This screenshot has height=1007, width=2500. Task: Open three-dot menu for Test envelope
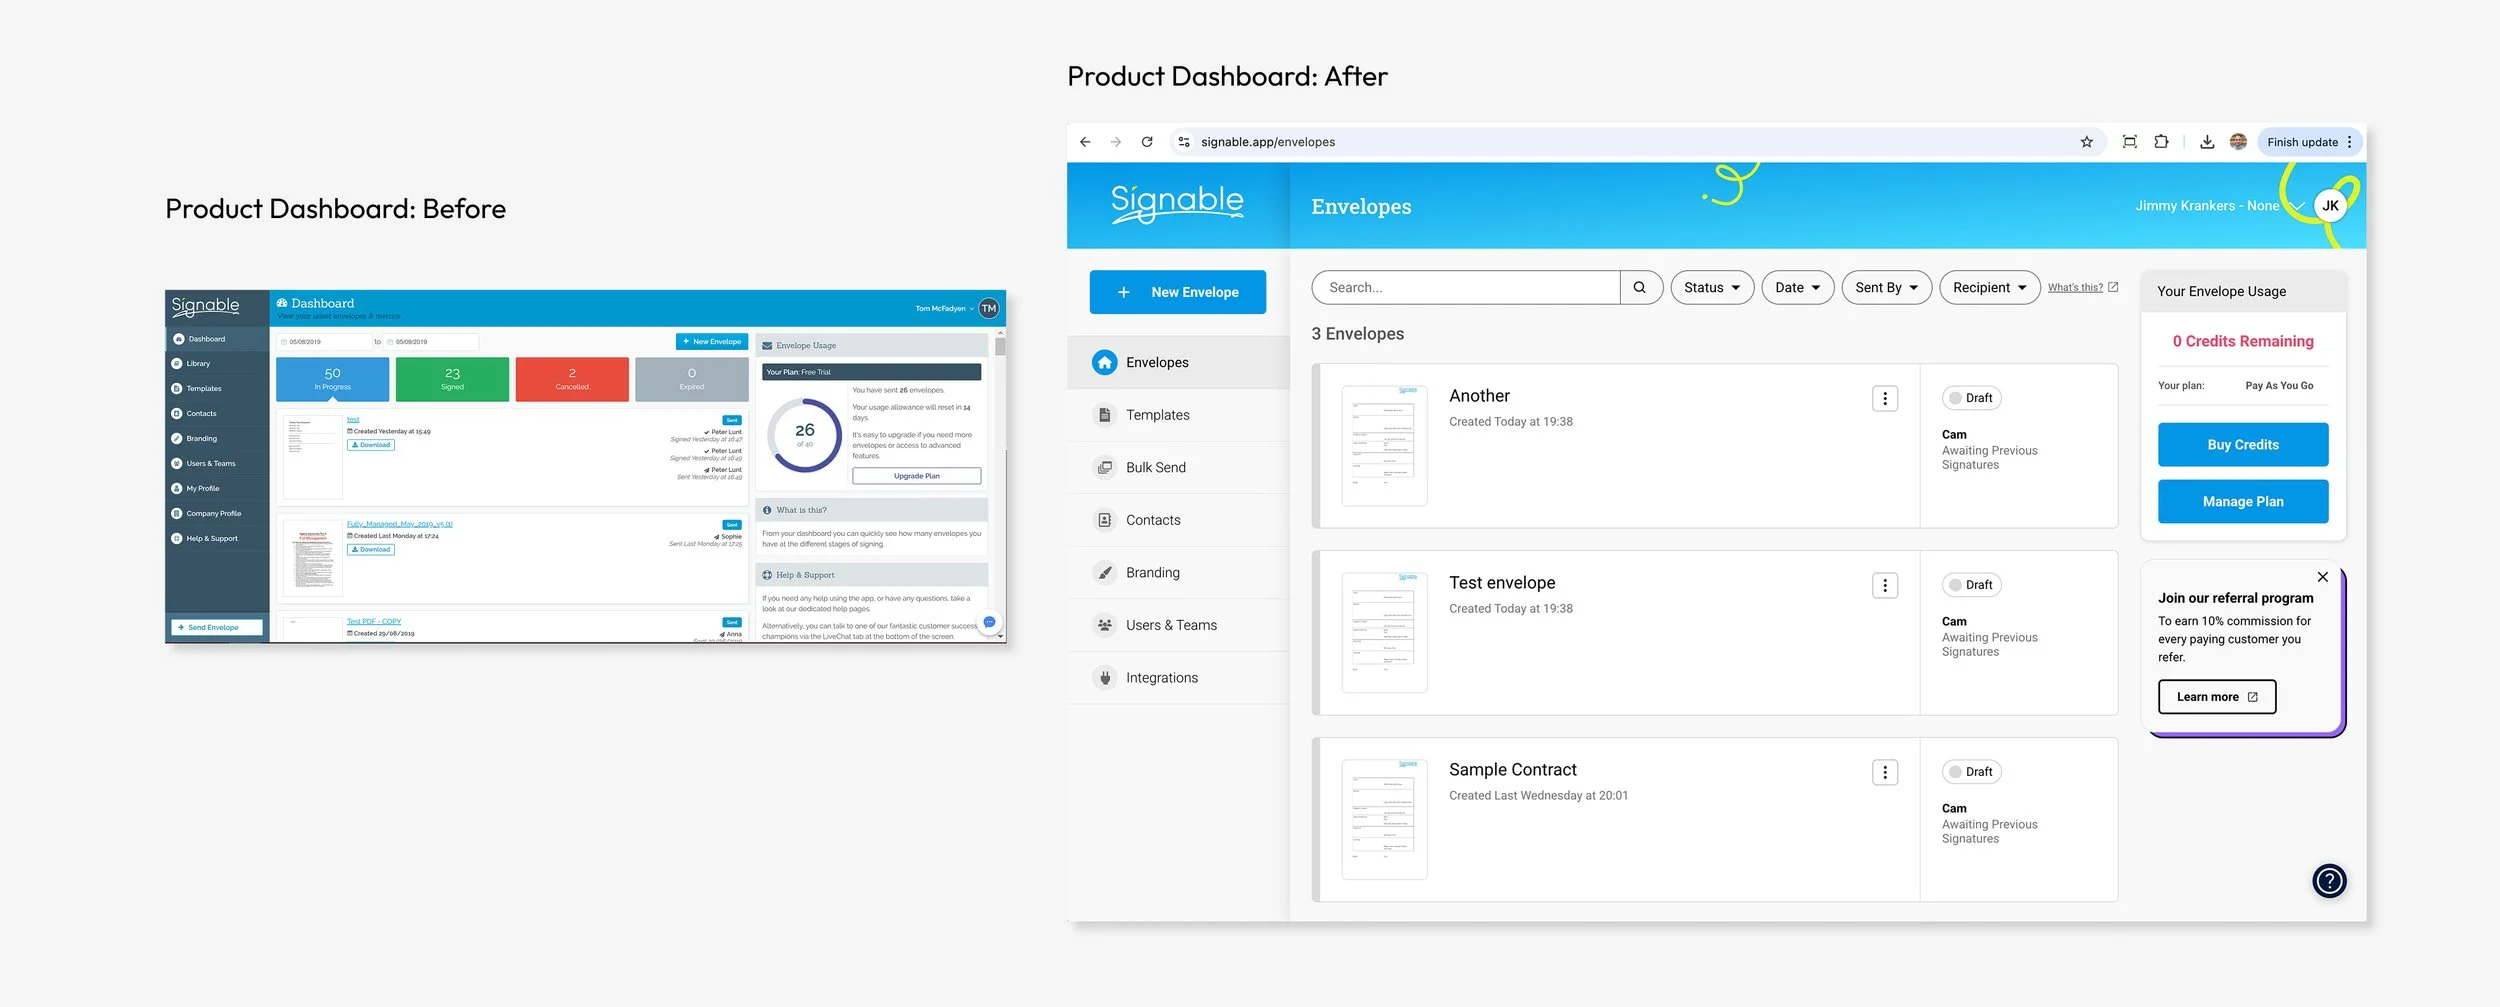tap(1885, 586)
